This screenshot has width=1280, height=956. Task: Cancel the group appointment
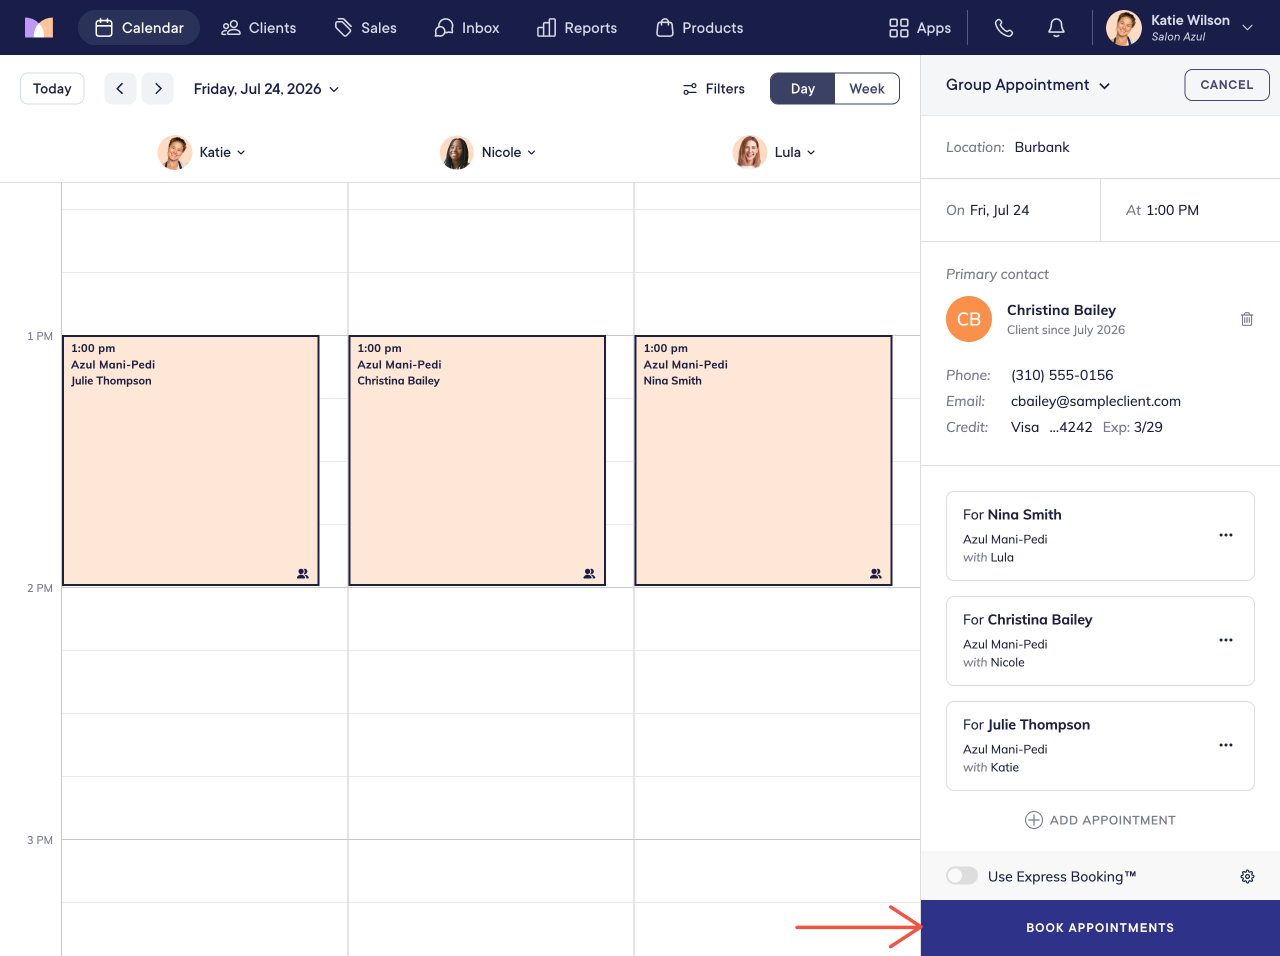click(1227, 85)
